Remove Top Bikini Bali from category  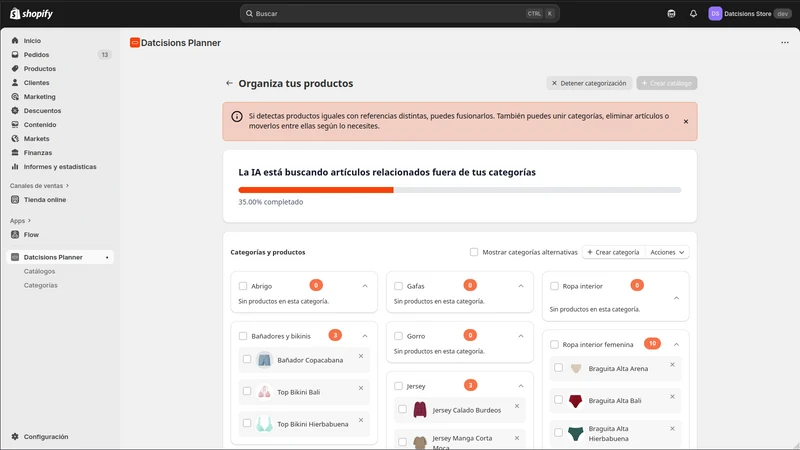(x=361, y=388)
